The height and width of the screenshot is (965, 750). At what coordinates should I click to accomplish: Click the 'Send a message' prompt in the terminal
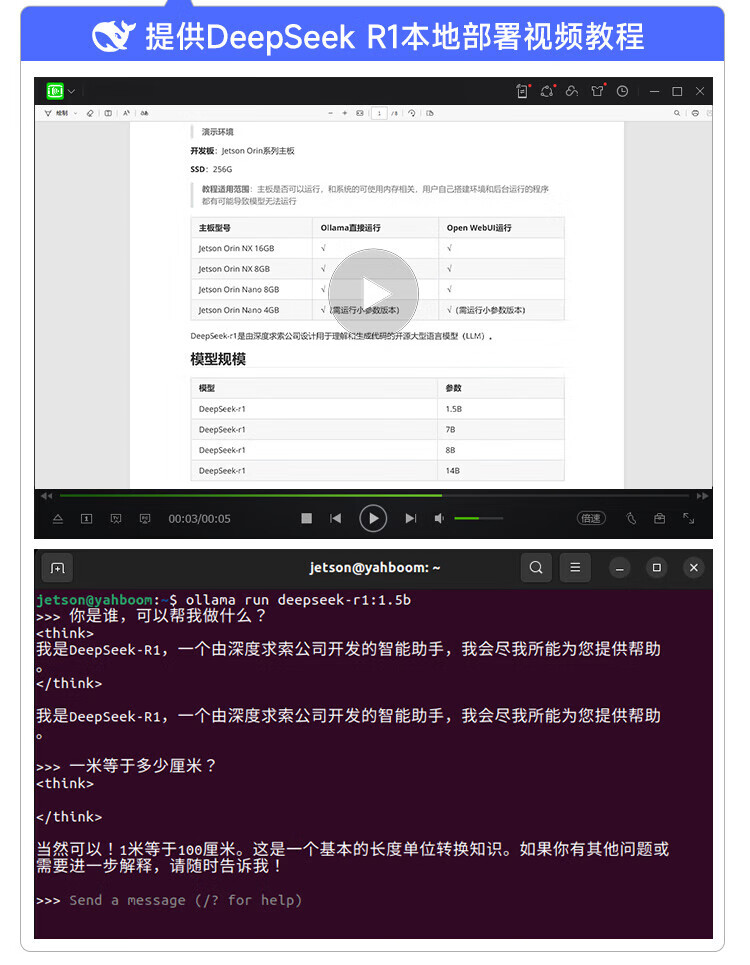pos(185,900)
